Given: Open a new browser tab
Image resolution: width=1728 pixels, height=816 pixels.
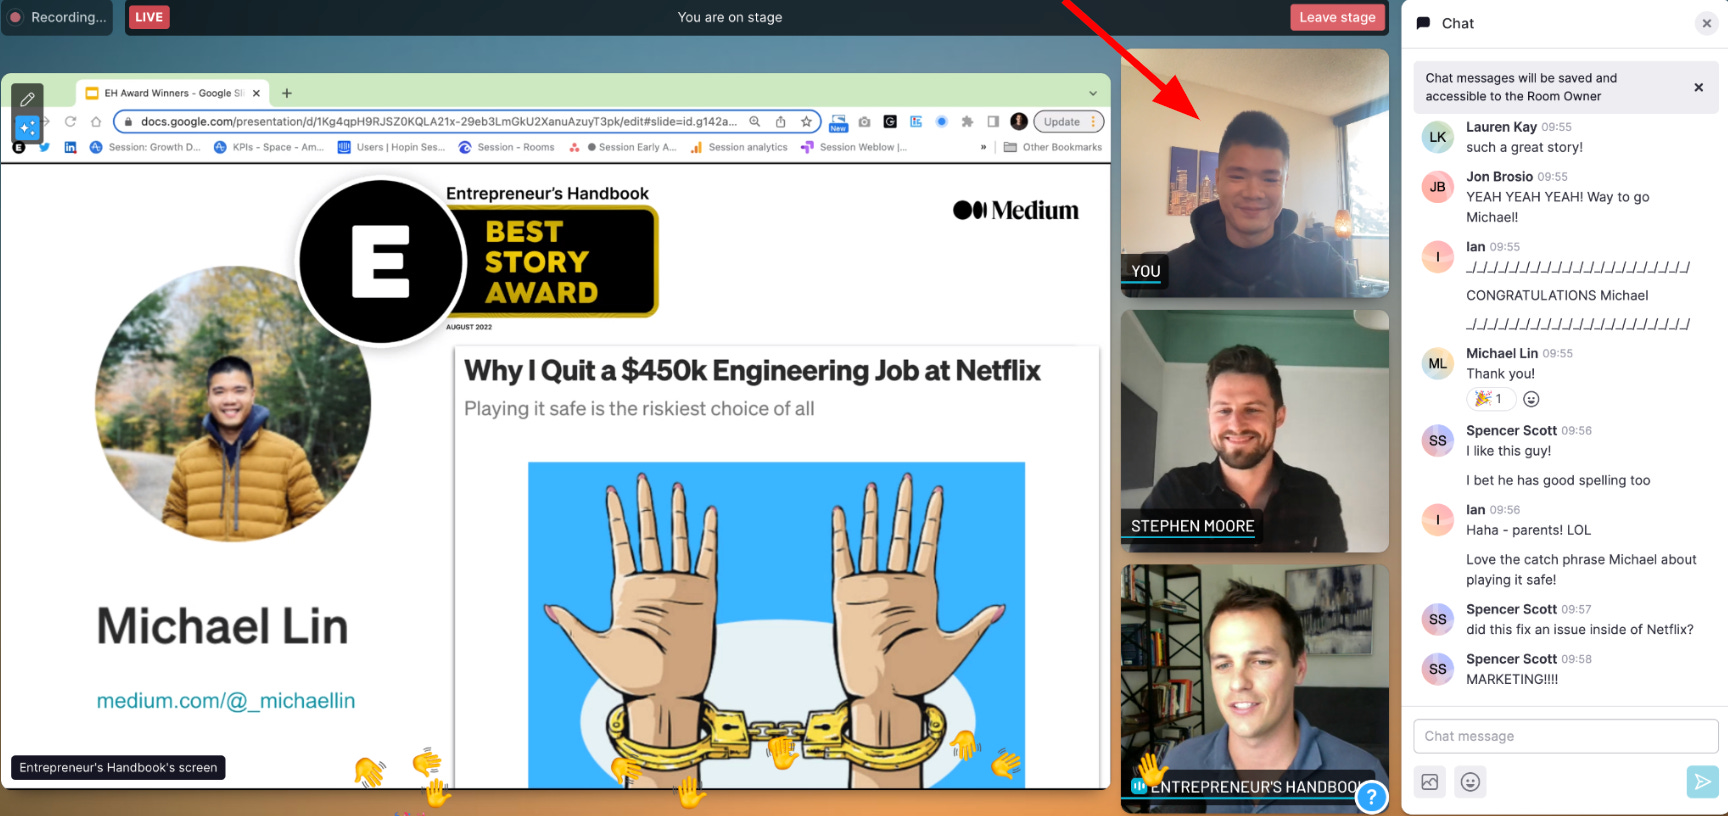Looking at the screenshot, I should (x=287, y=93).
